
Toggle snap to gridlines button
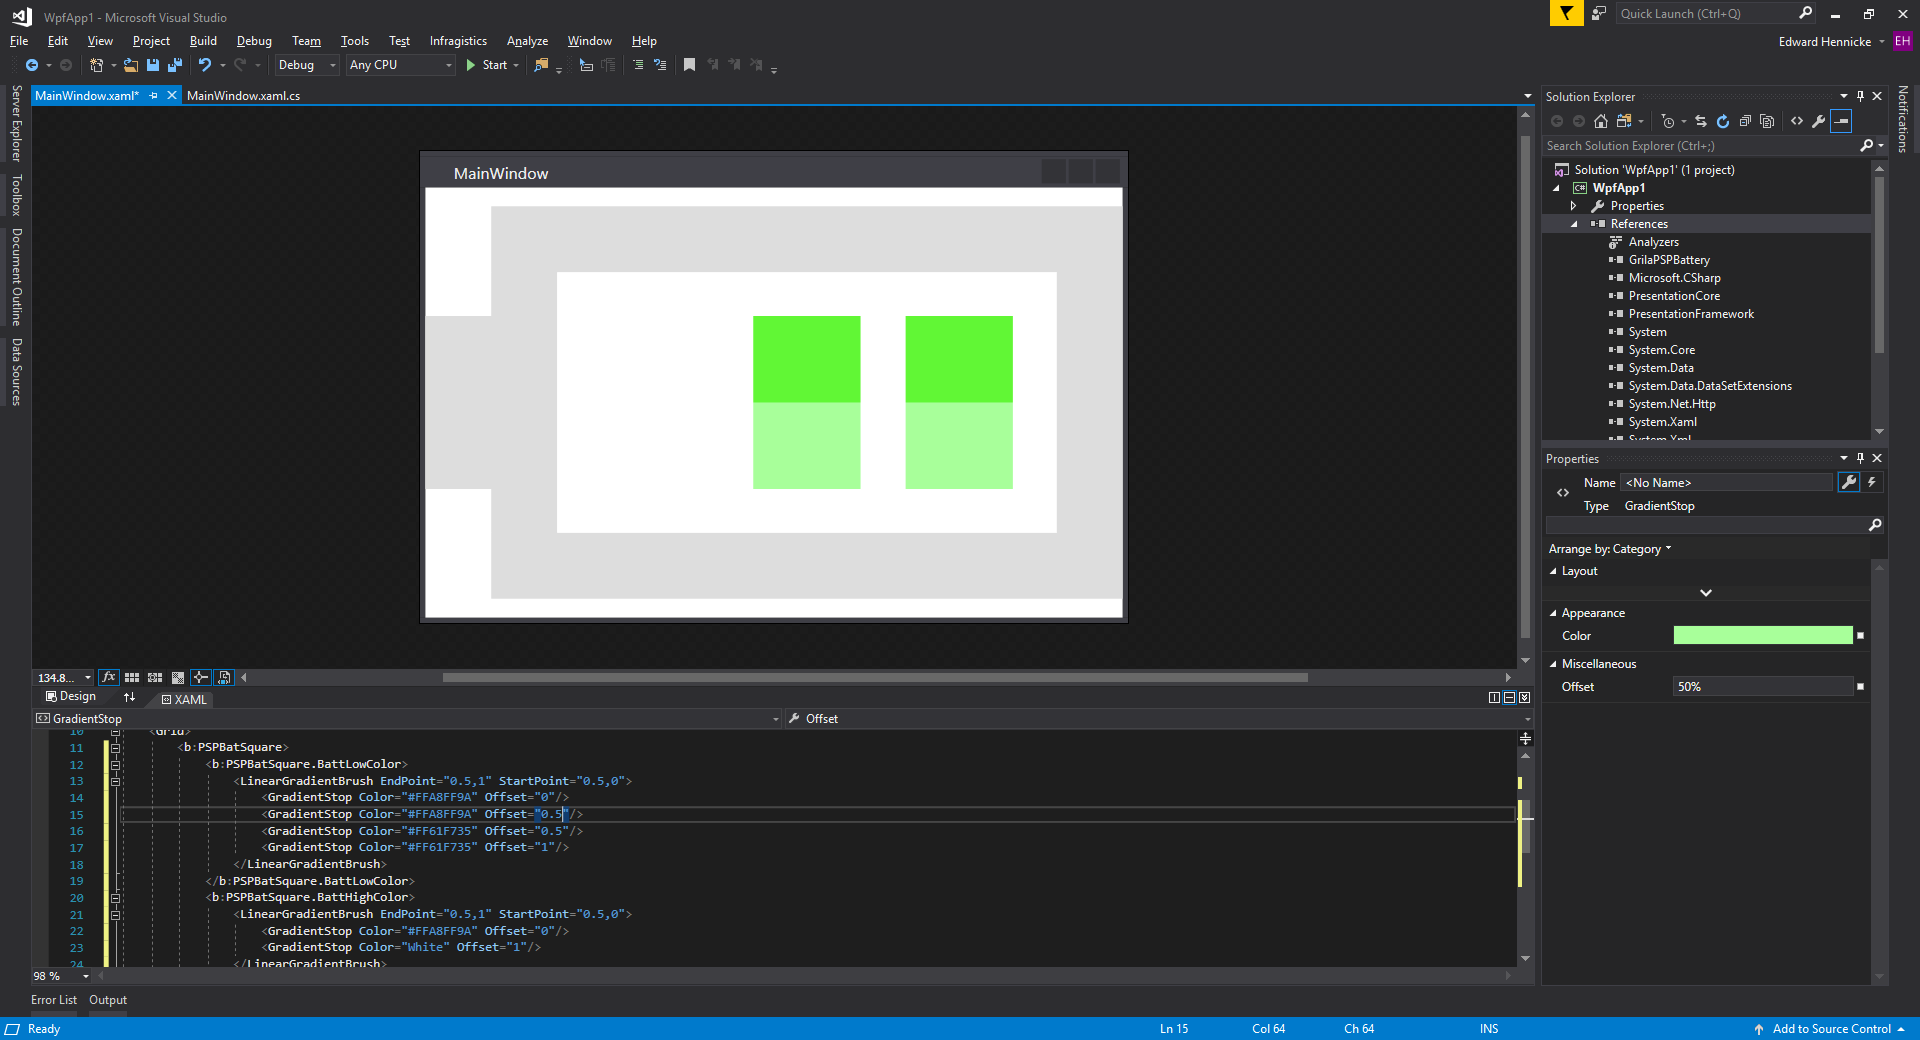[x=155, y=677]
